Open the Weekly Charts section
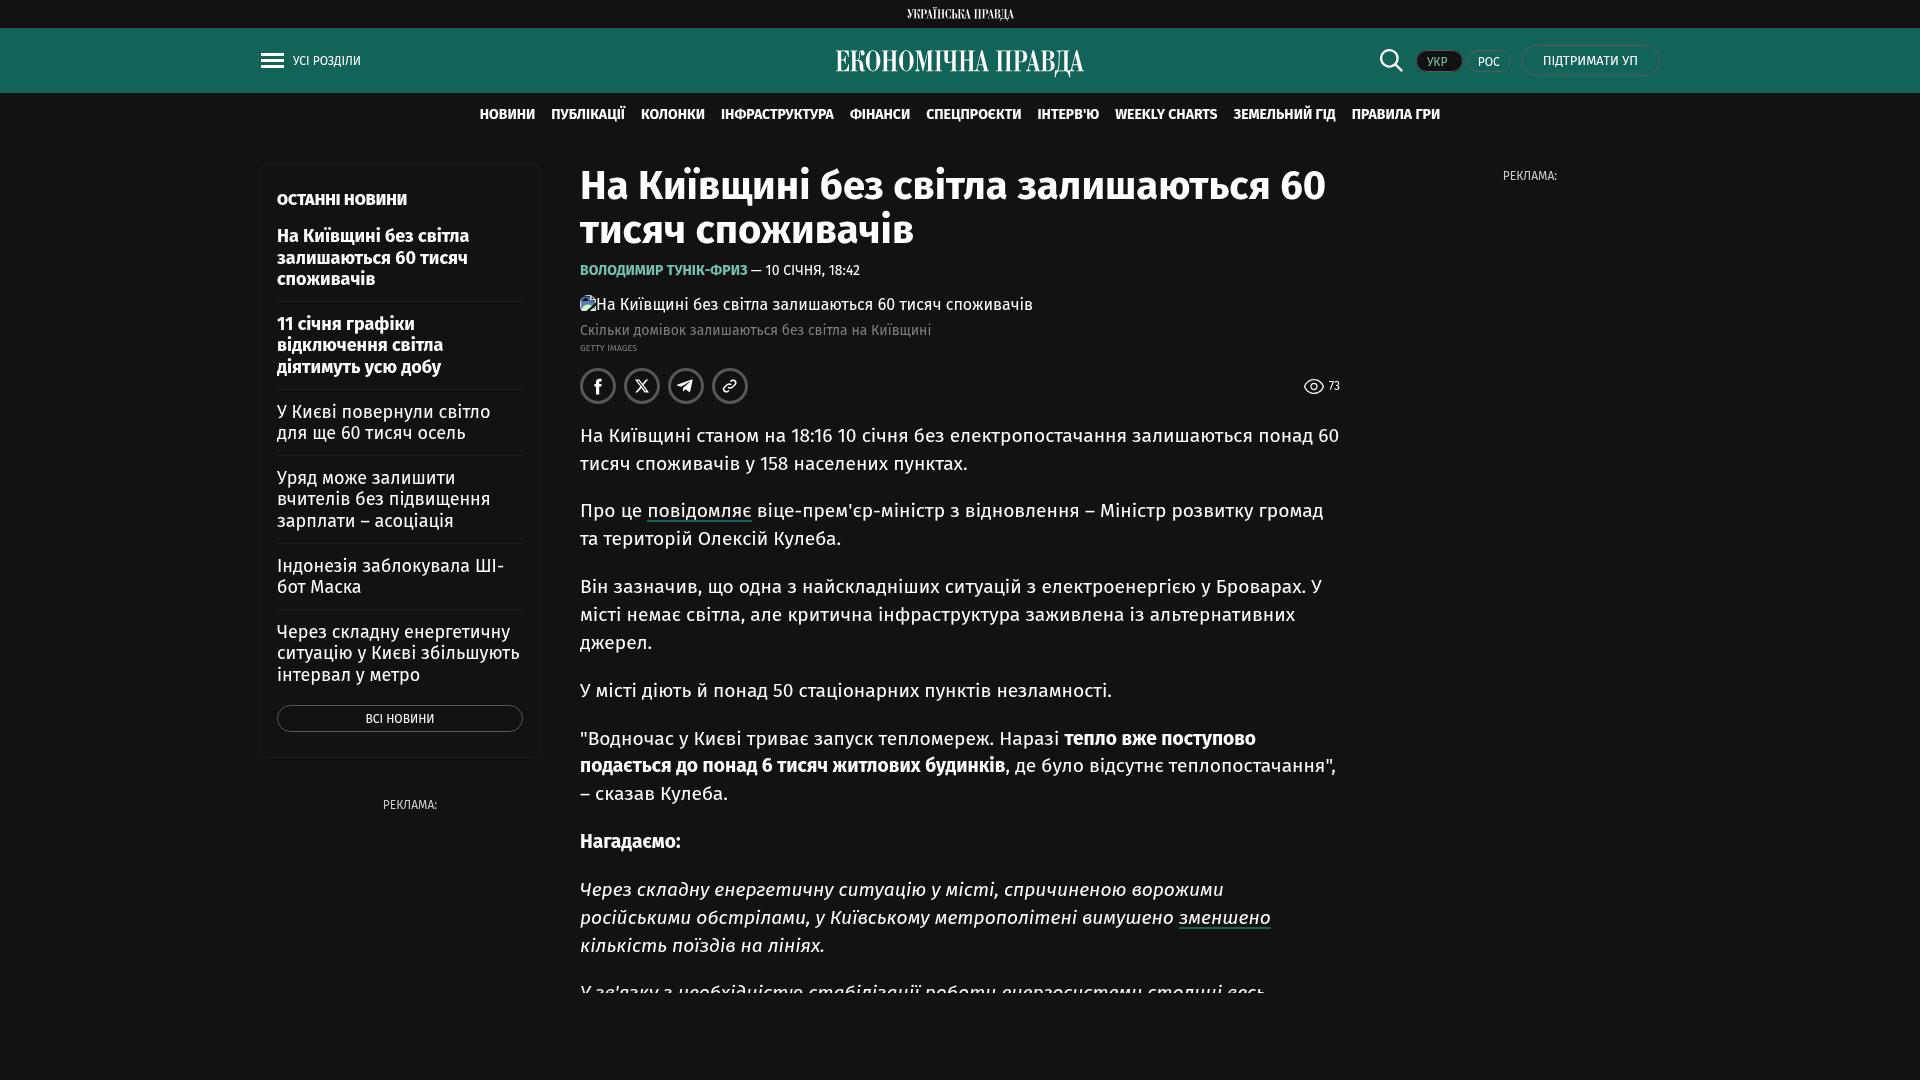This screenshot has height=1080, width=1920. (x=1165, y=115)
